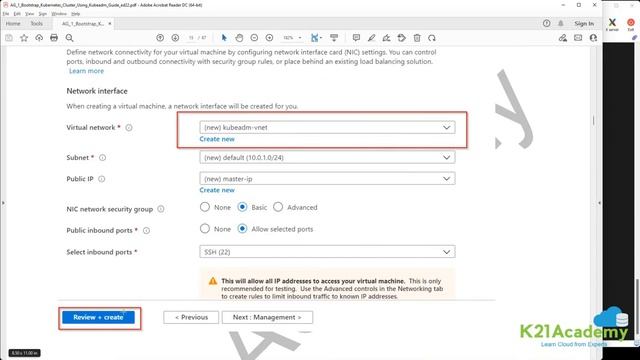Open the notifications bell
This screenshot has width=640, height=360.
561,24
